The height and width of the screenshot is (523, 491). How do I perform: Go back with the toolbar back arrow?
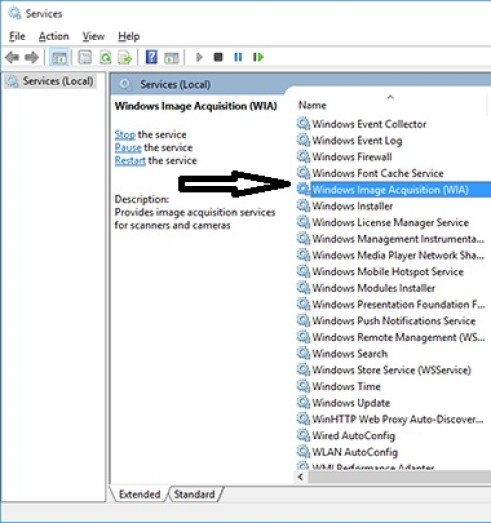pyautogui.click(x=12, y=57)
